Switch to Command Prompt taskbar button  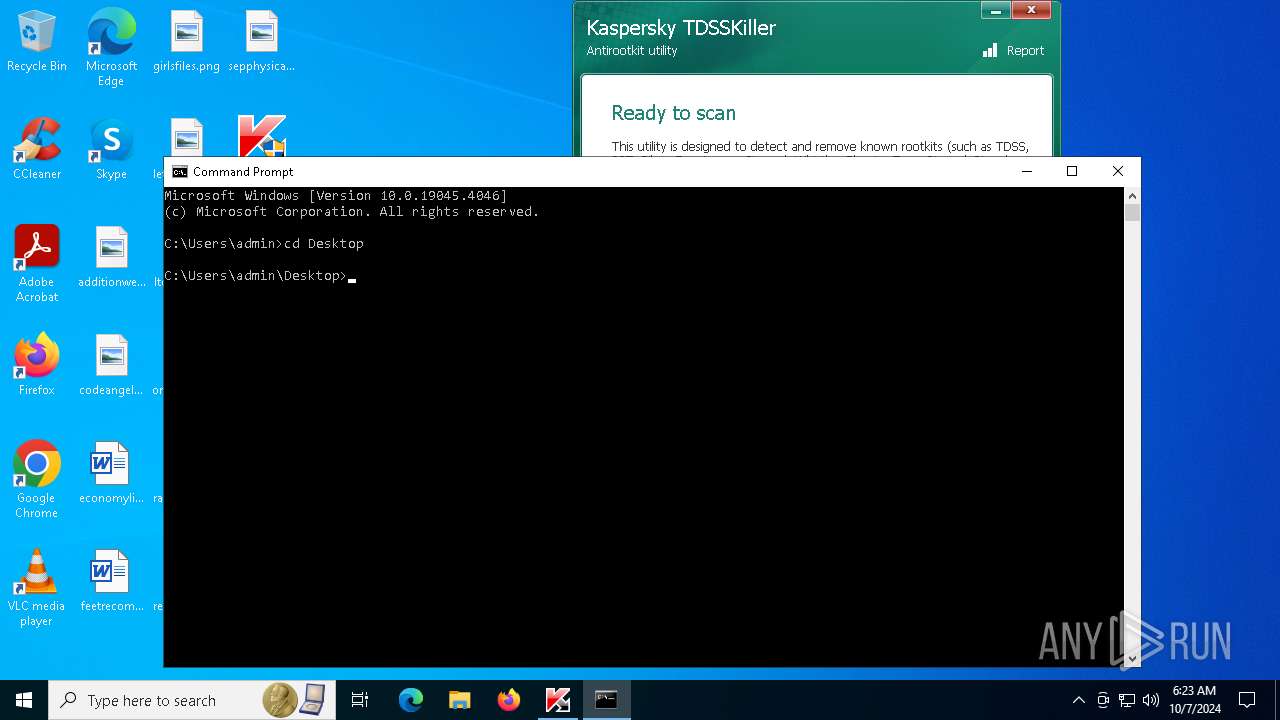coord(607,700)
